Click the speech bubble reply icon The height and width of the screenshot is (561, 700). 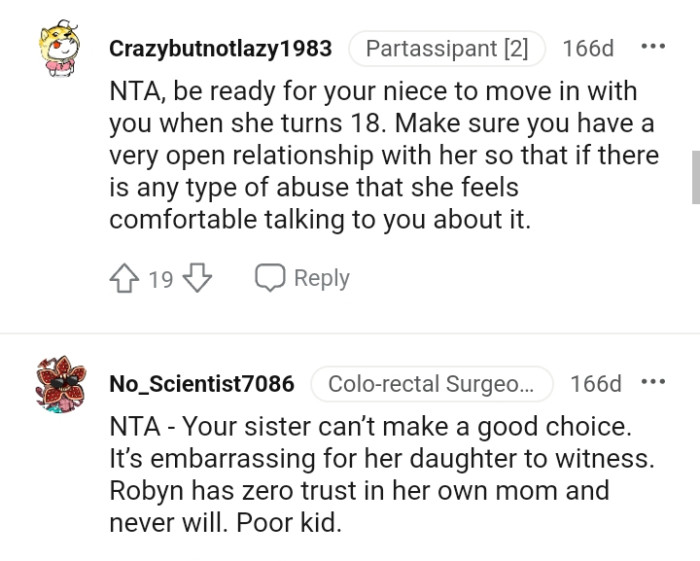coord(270,279)
